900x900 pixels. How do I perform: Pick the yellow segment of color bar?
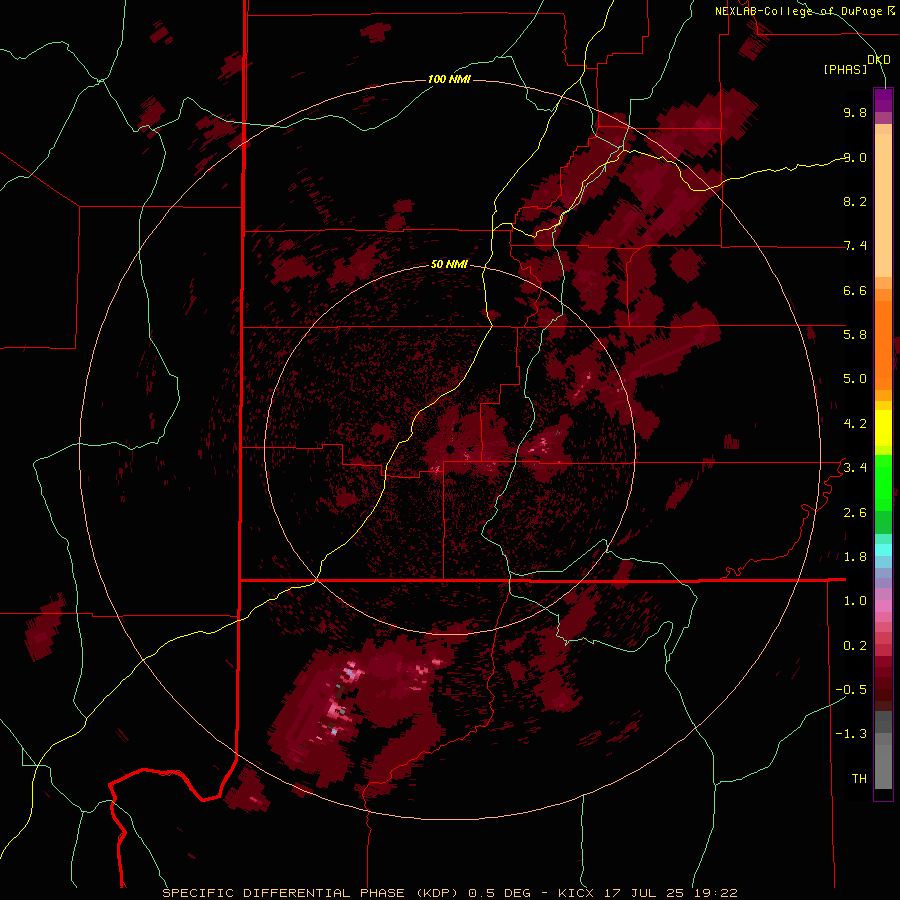click(883, 428)
